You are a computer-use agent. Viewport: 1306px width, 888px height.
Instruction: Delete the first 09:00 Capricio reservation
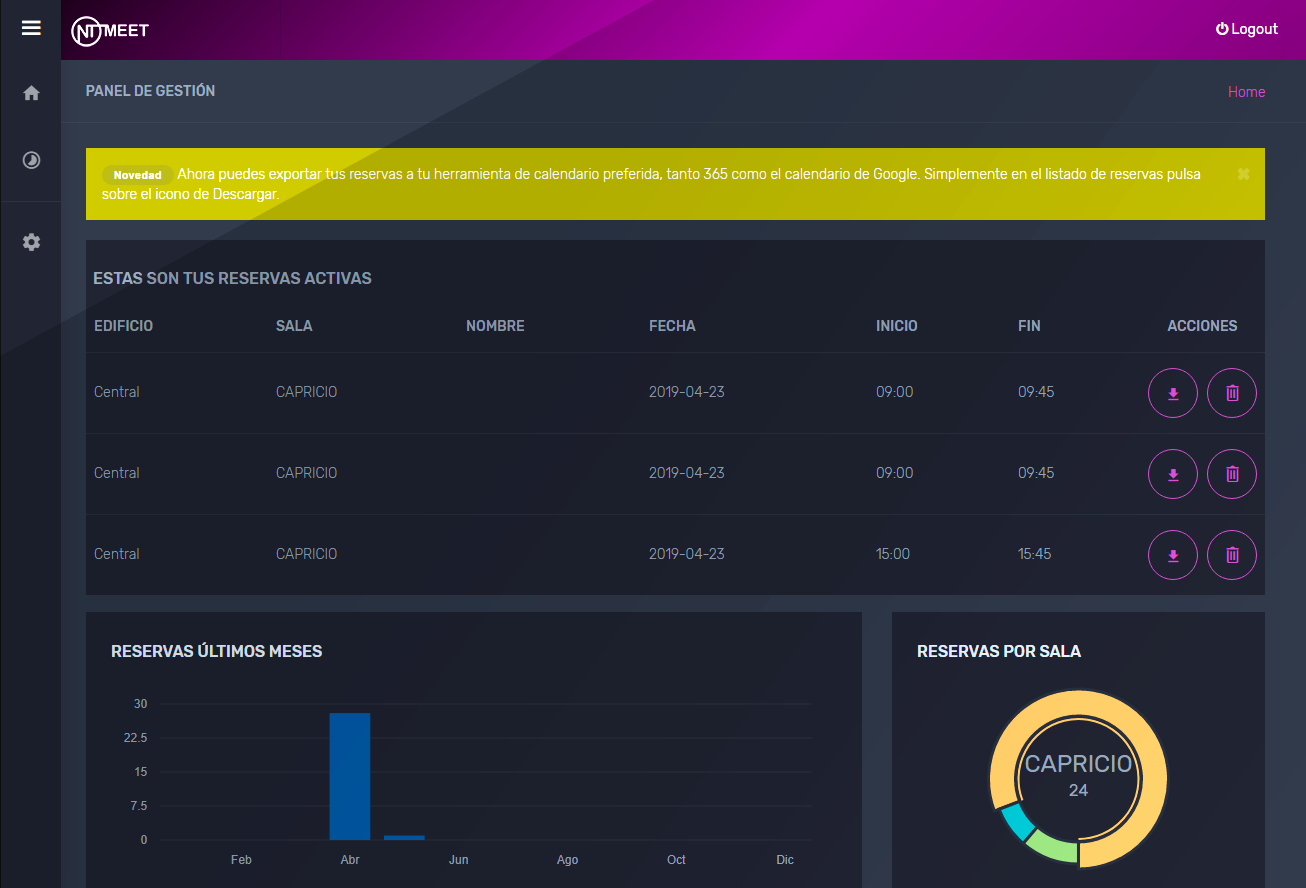click(x=1232, y=393)
